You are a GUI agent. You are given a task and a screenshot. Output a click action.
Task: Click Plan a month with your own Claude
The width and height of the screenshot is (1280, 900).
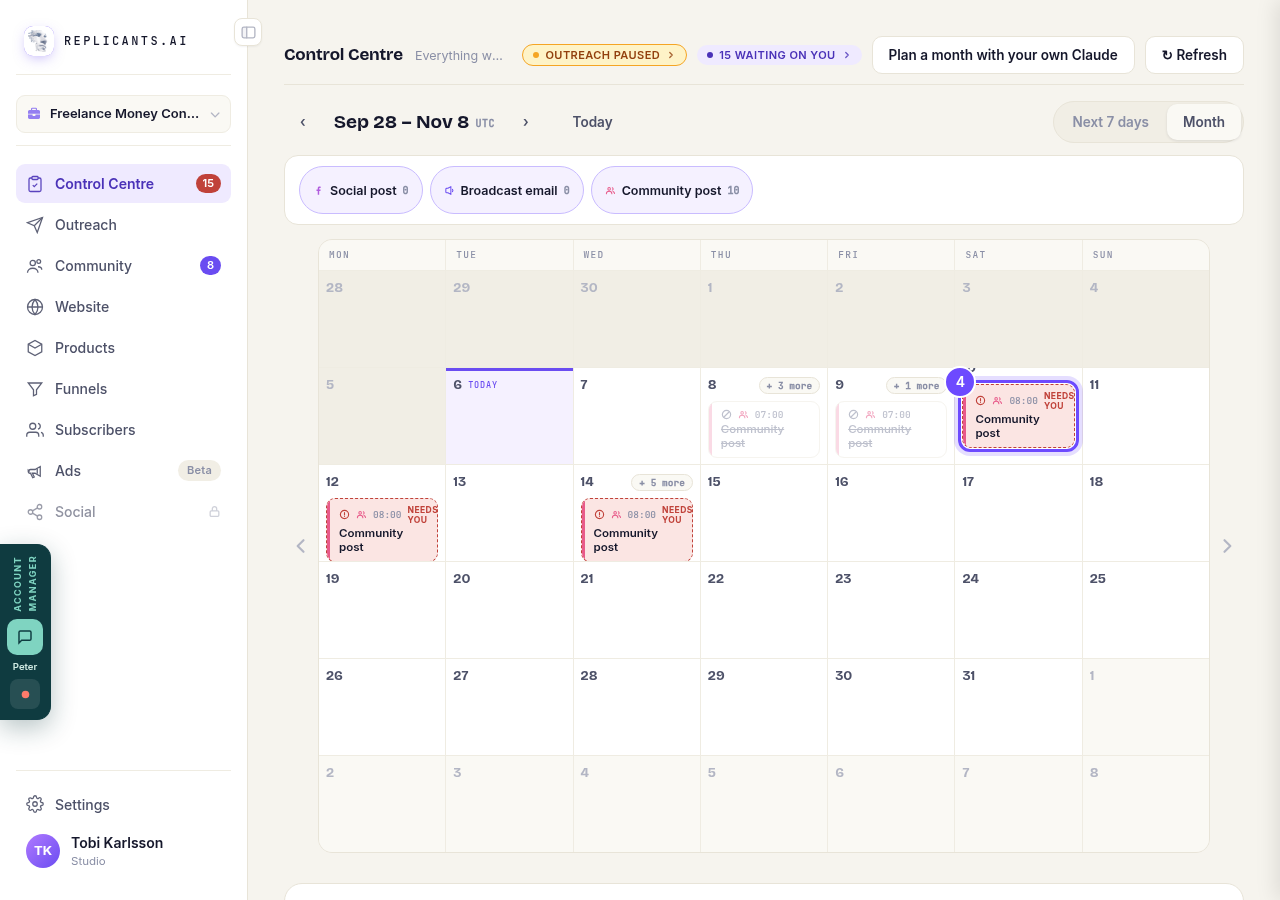1003,55
